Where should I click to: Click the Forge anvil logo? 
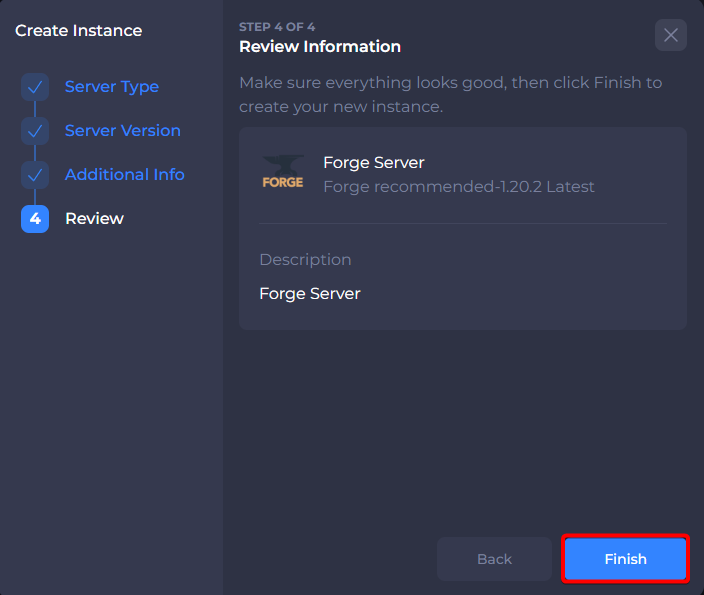pyautogui.click(x=282, y=173)
